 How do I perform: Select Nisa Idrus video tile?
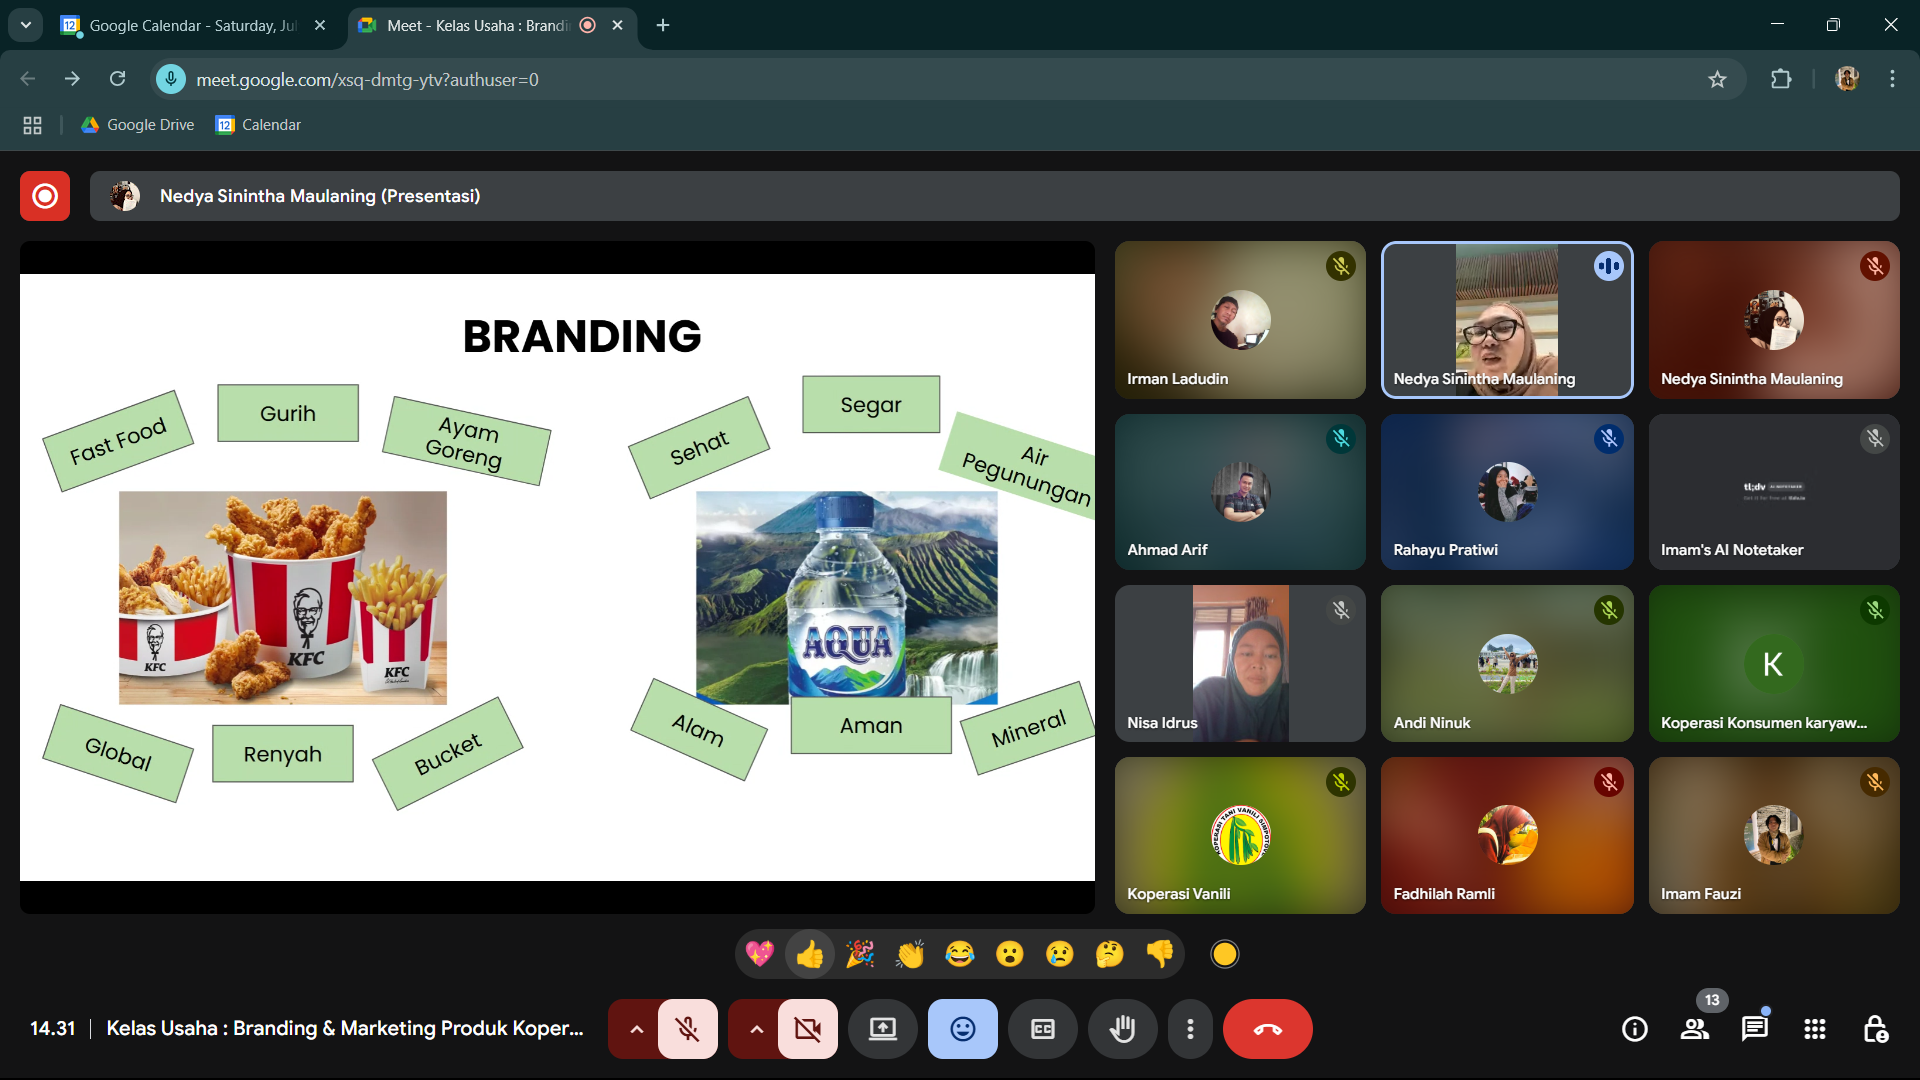tap(1240, 663)
